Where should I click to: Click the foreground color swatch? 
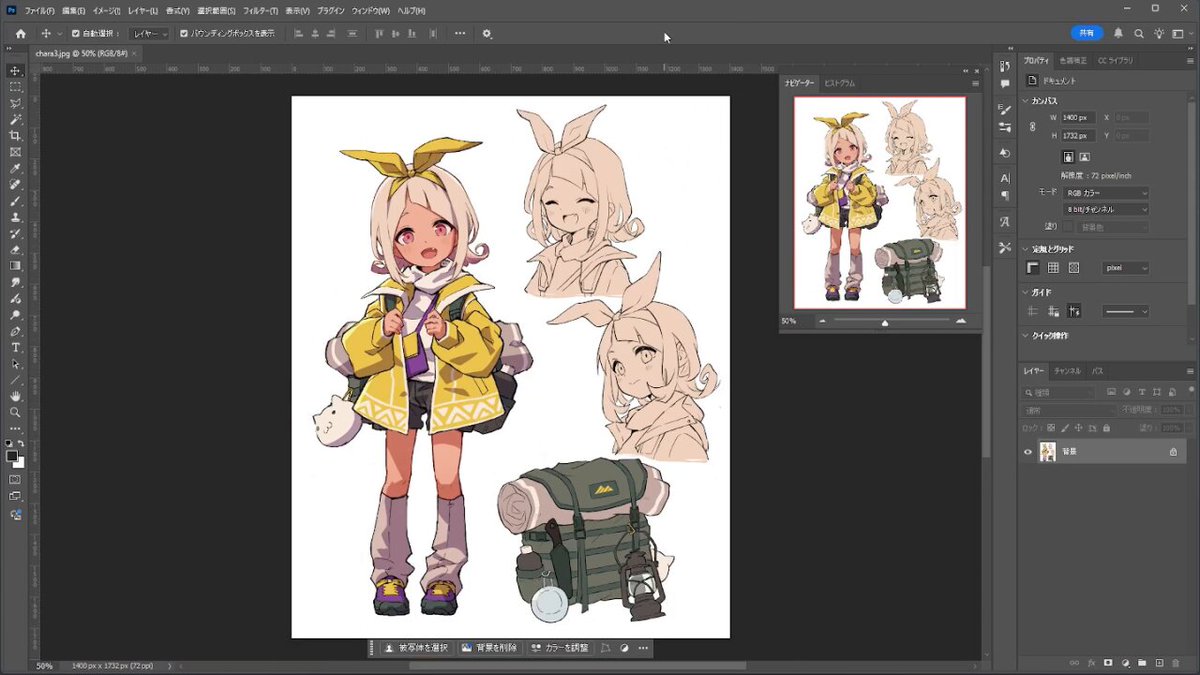(12, 456)
